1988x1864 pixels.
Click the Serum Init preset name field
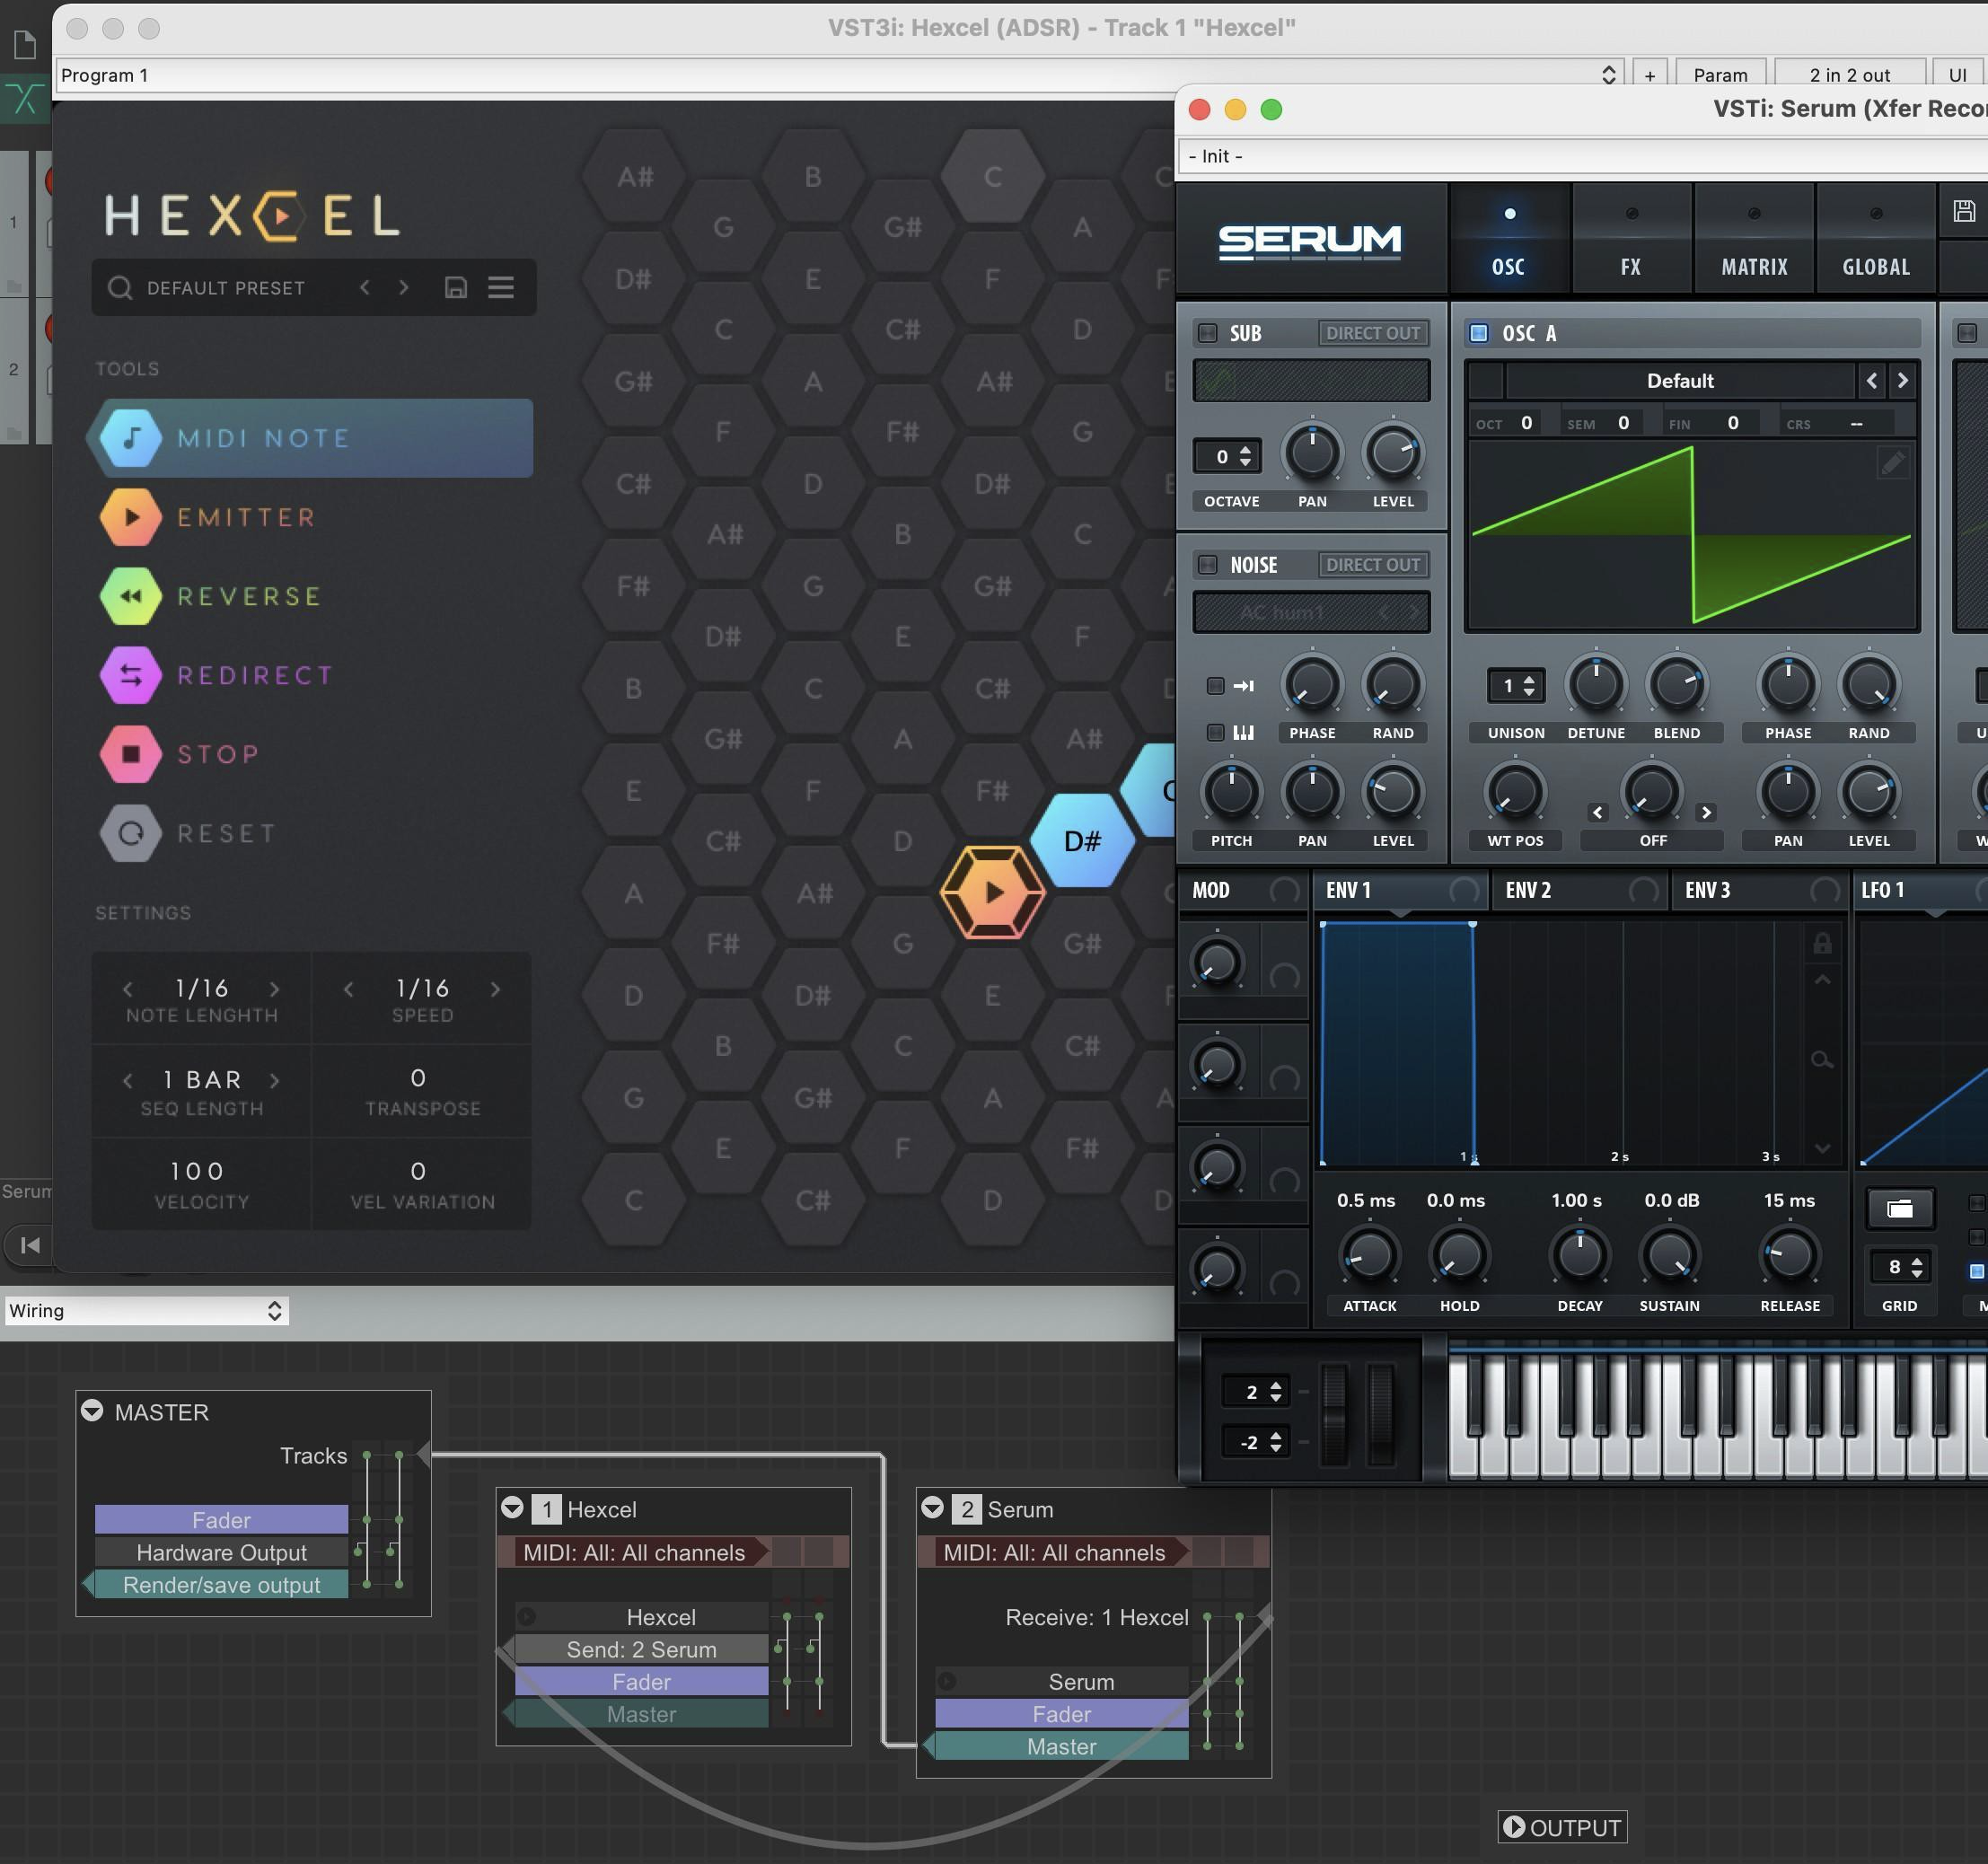coord(1583,156)
